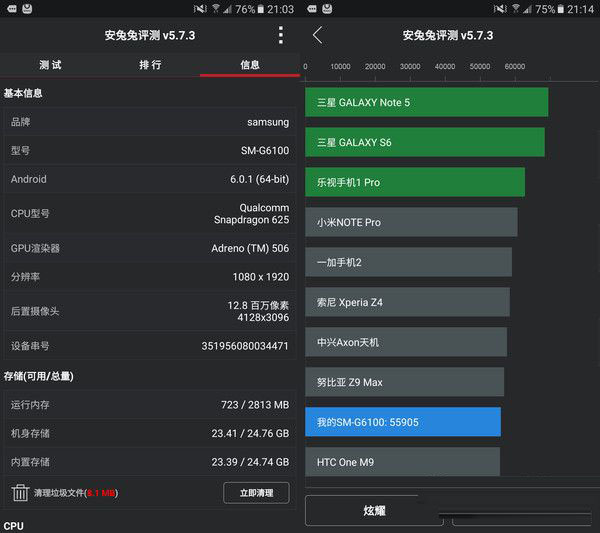Viewport: 600px width, 533px height.
Task: Select the 信息 tab
Action: pyautogui.click(x=250, y=65)
